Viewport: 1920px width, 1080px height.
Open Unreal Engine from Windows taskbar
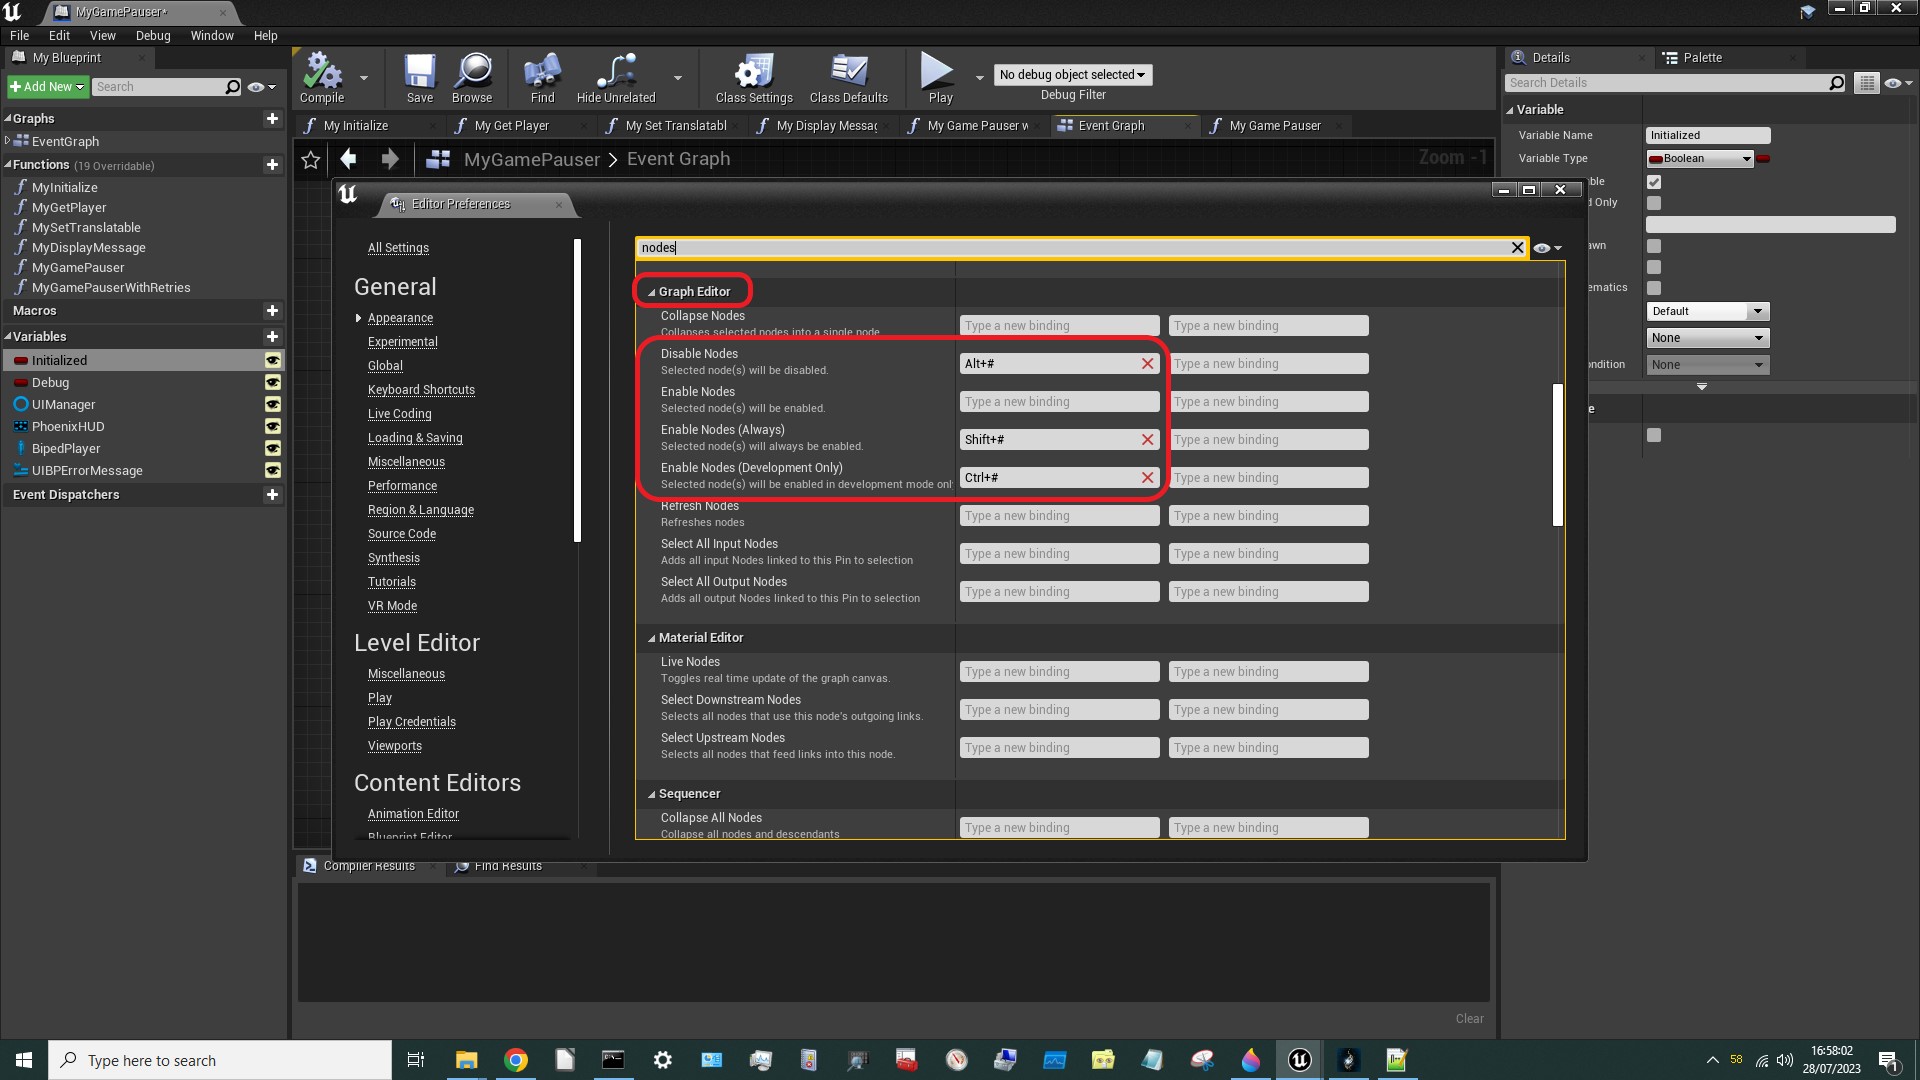coord(1299,1060)
